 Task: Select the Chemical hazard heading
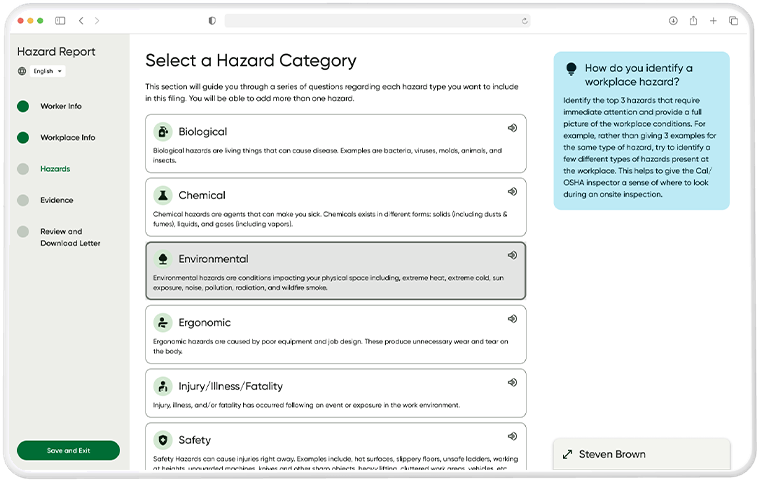202,195
